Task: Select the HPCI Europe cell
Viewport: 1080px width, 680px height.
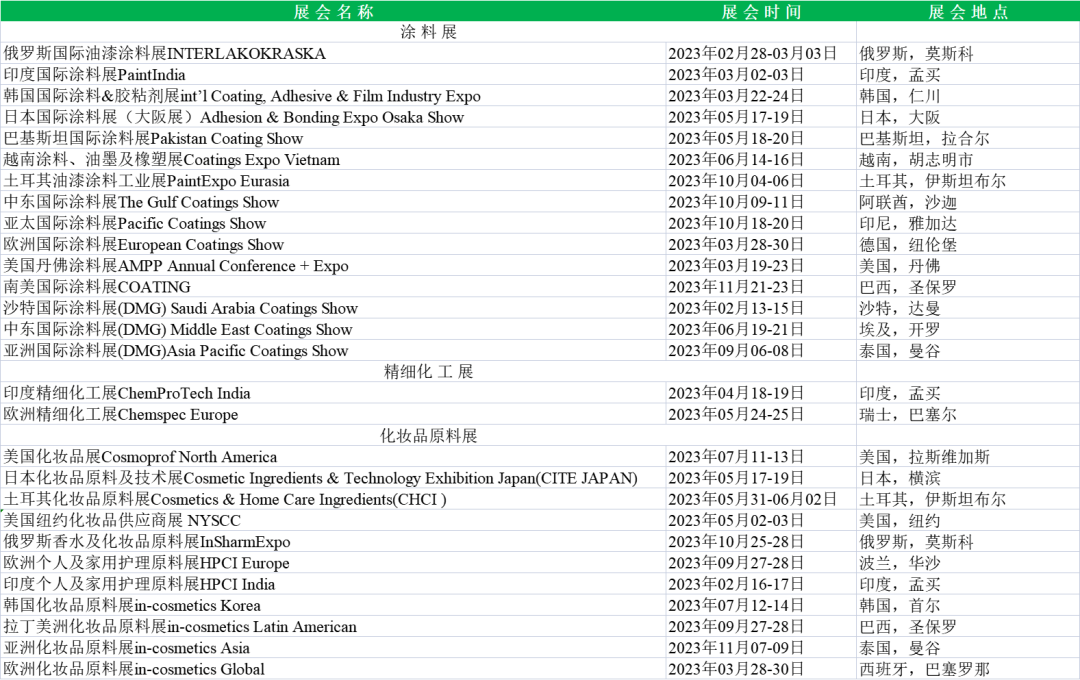Action: coord(333,563)
